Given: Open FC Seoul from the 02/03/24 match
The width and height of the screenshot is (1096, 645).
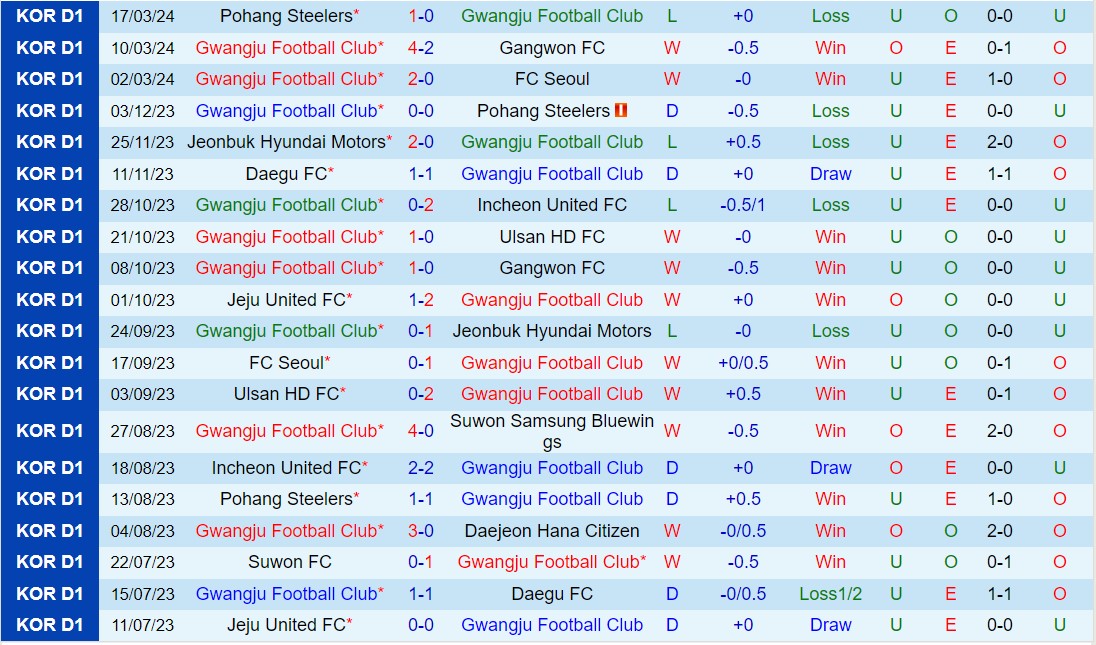Looking at the screenshot, I should 552,79.
